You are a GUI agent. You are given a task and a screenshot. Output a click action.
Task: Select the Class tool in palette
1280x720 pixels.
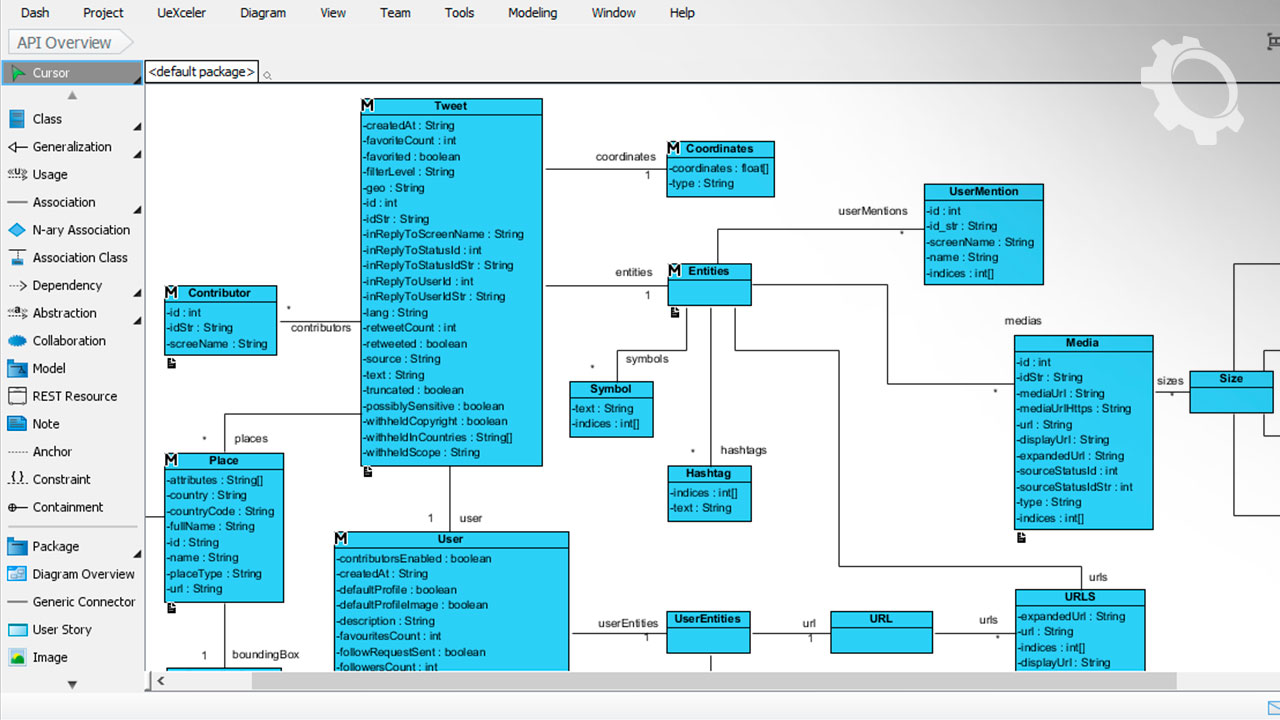pos(47,119)
